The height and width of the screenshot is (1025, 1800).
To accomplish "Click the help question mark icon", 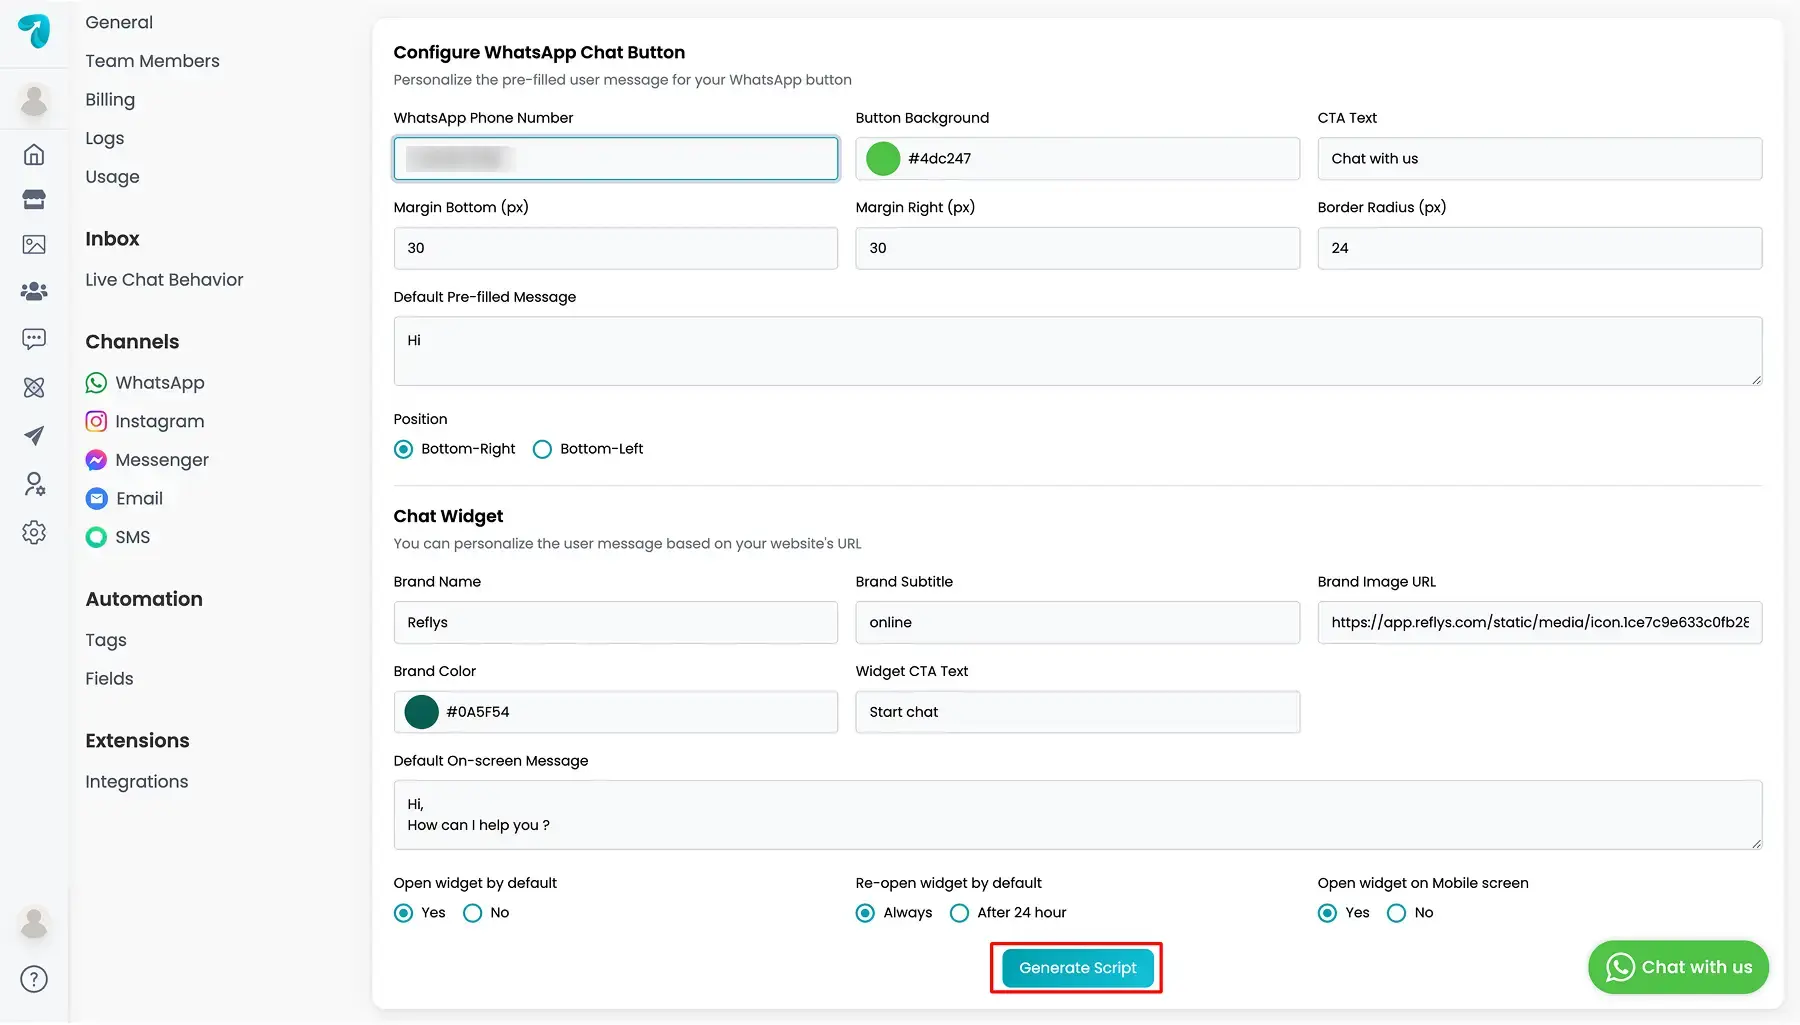I will (34, 979).
